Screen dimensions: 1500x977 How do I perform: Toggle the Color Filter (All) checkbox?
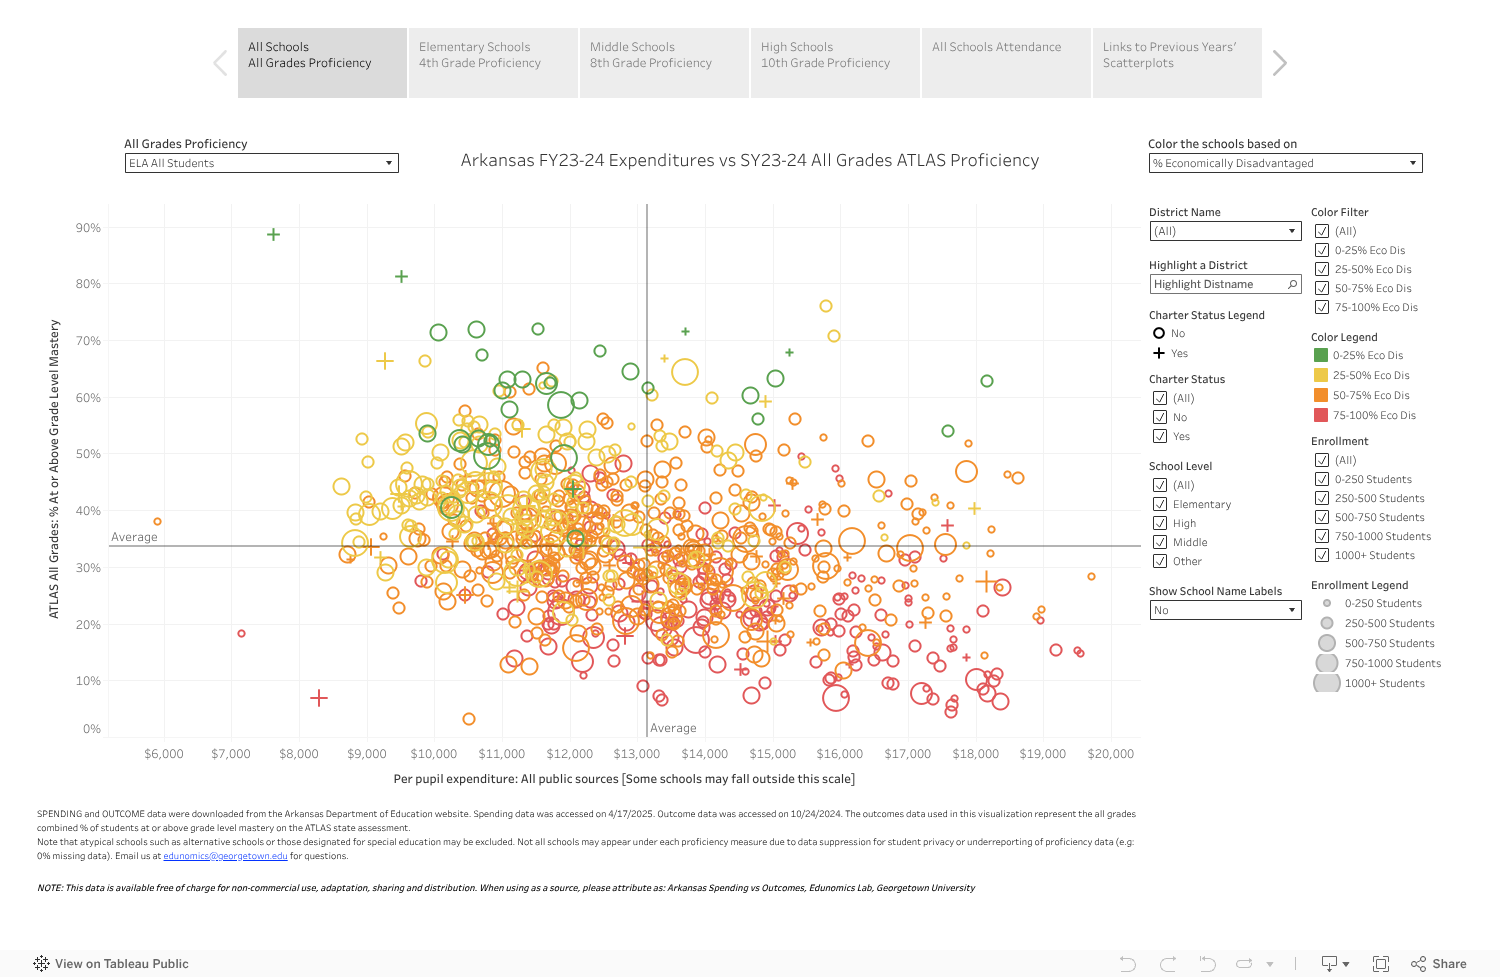click(x=1322, y=231)
